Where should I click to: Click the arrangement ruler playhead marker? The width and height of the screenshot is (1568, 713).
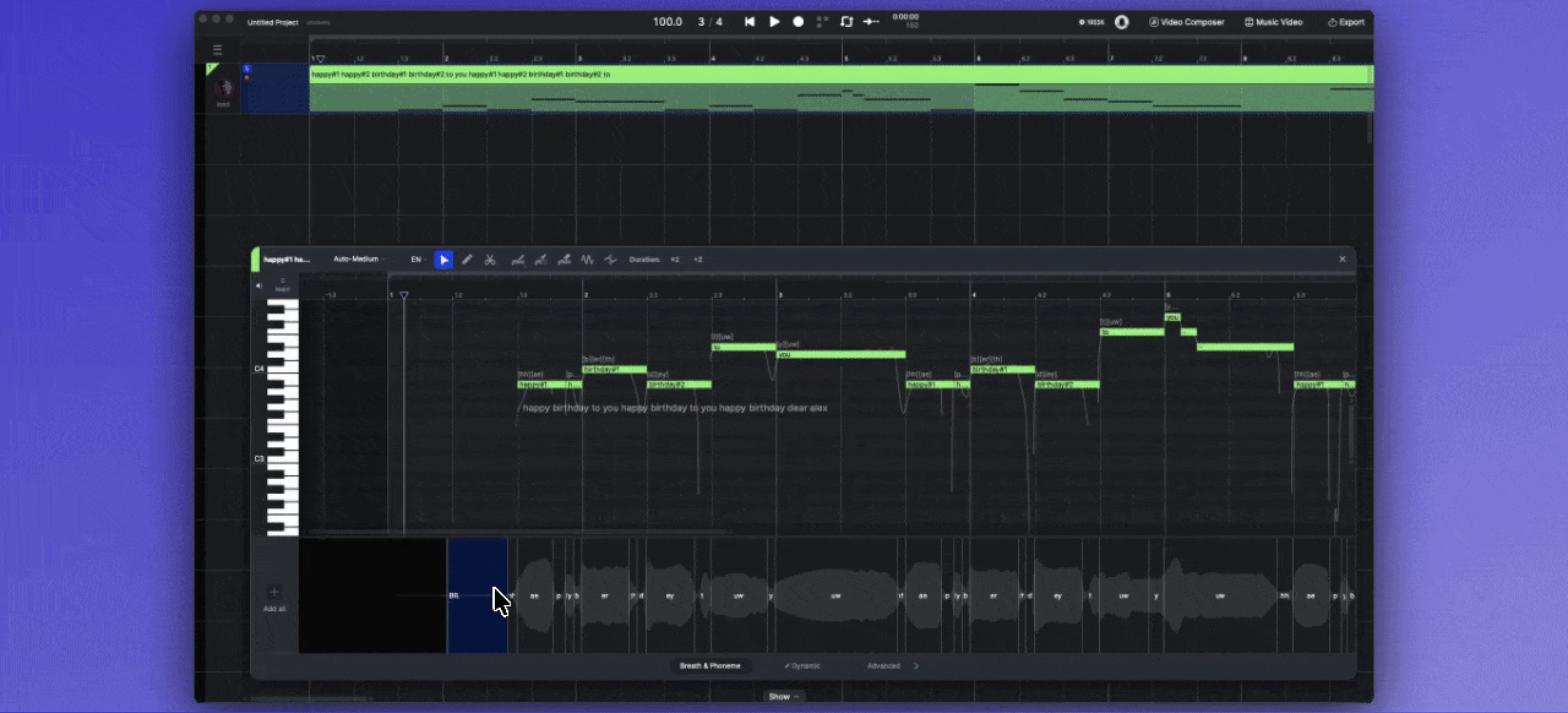point(320,59)
